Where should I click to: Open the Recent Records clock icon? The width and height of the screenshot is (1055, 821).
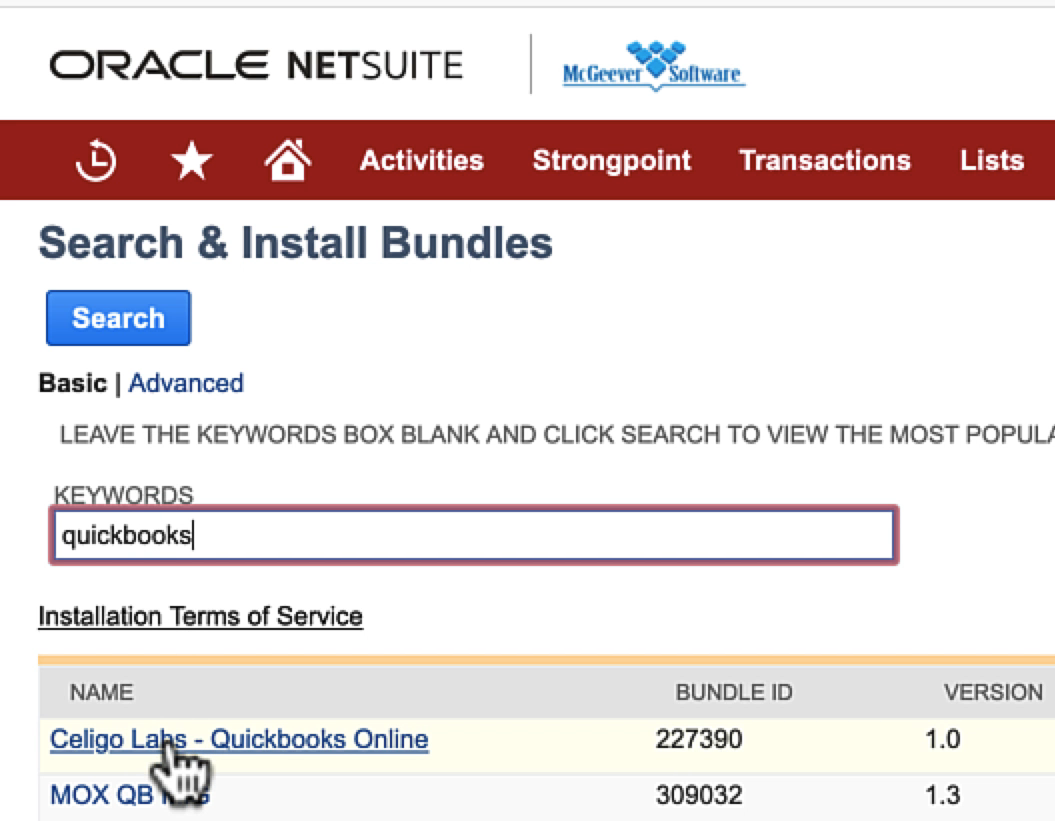coord(96,160)
